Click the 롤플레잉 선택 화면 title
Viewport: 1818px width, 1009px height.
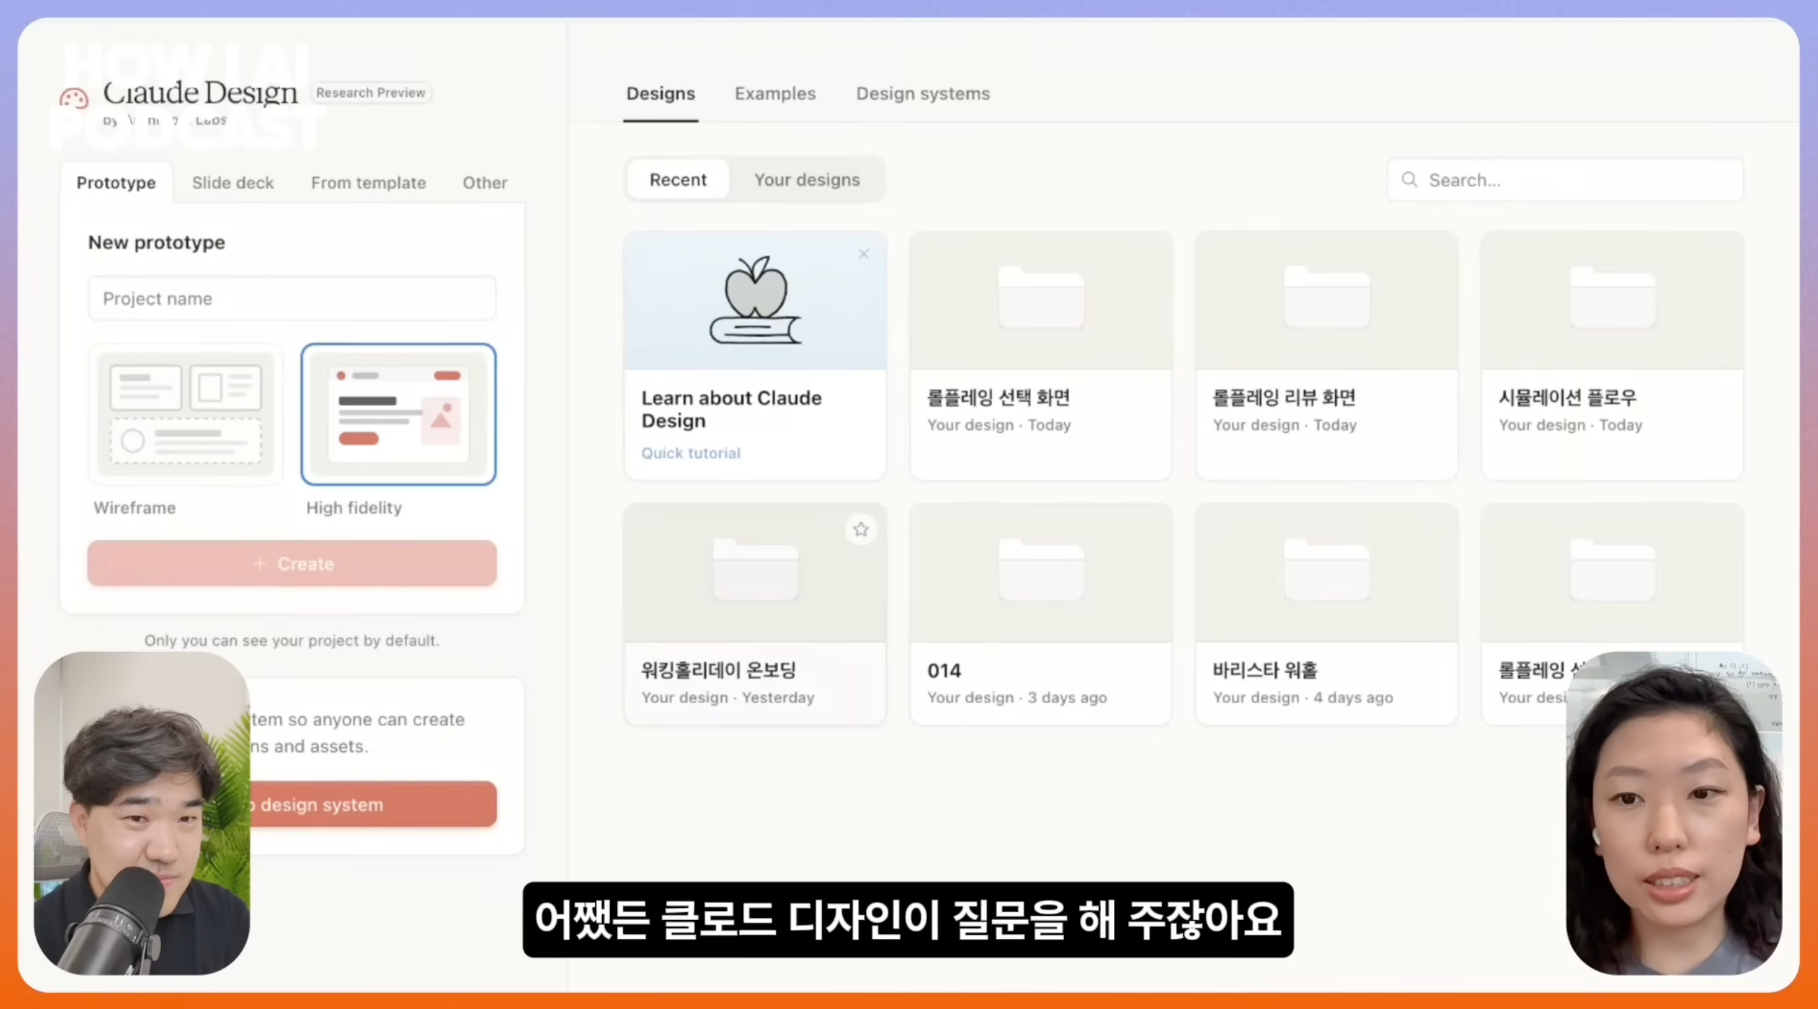[999, 398]
